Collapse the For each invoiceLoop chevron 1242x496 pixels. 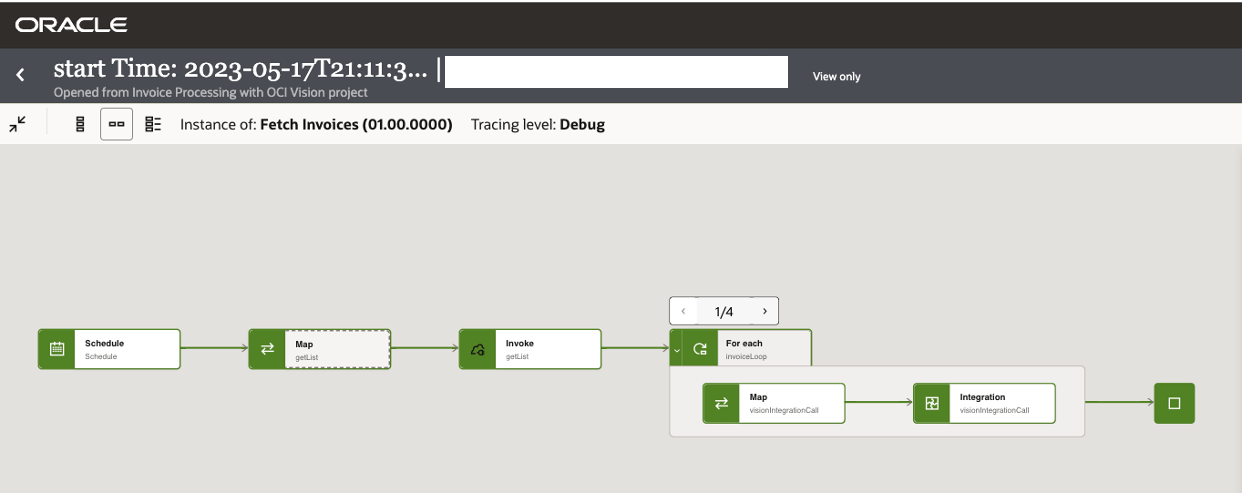pyautogui.click(x=677, y=349)
